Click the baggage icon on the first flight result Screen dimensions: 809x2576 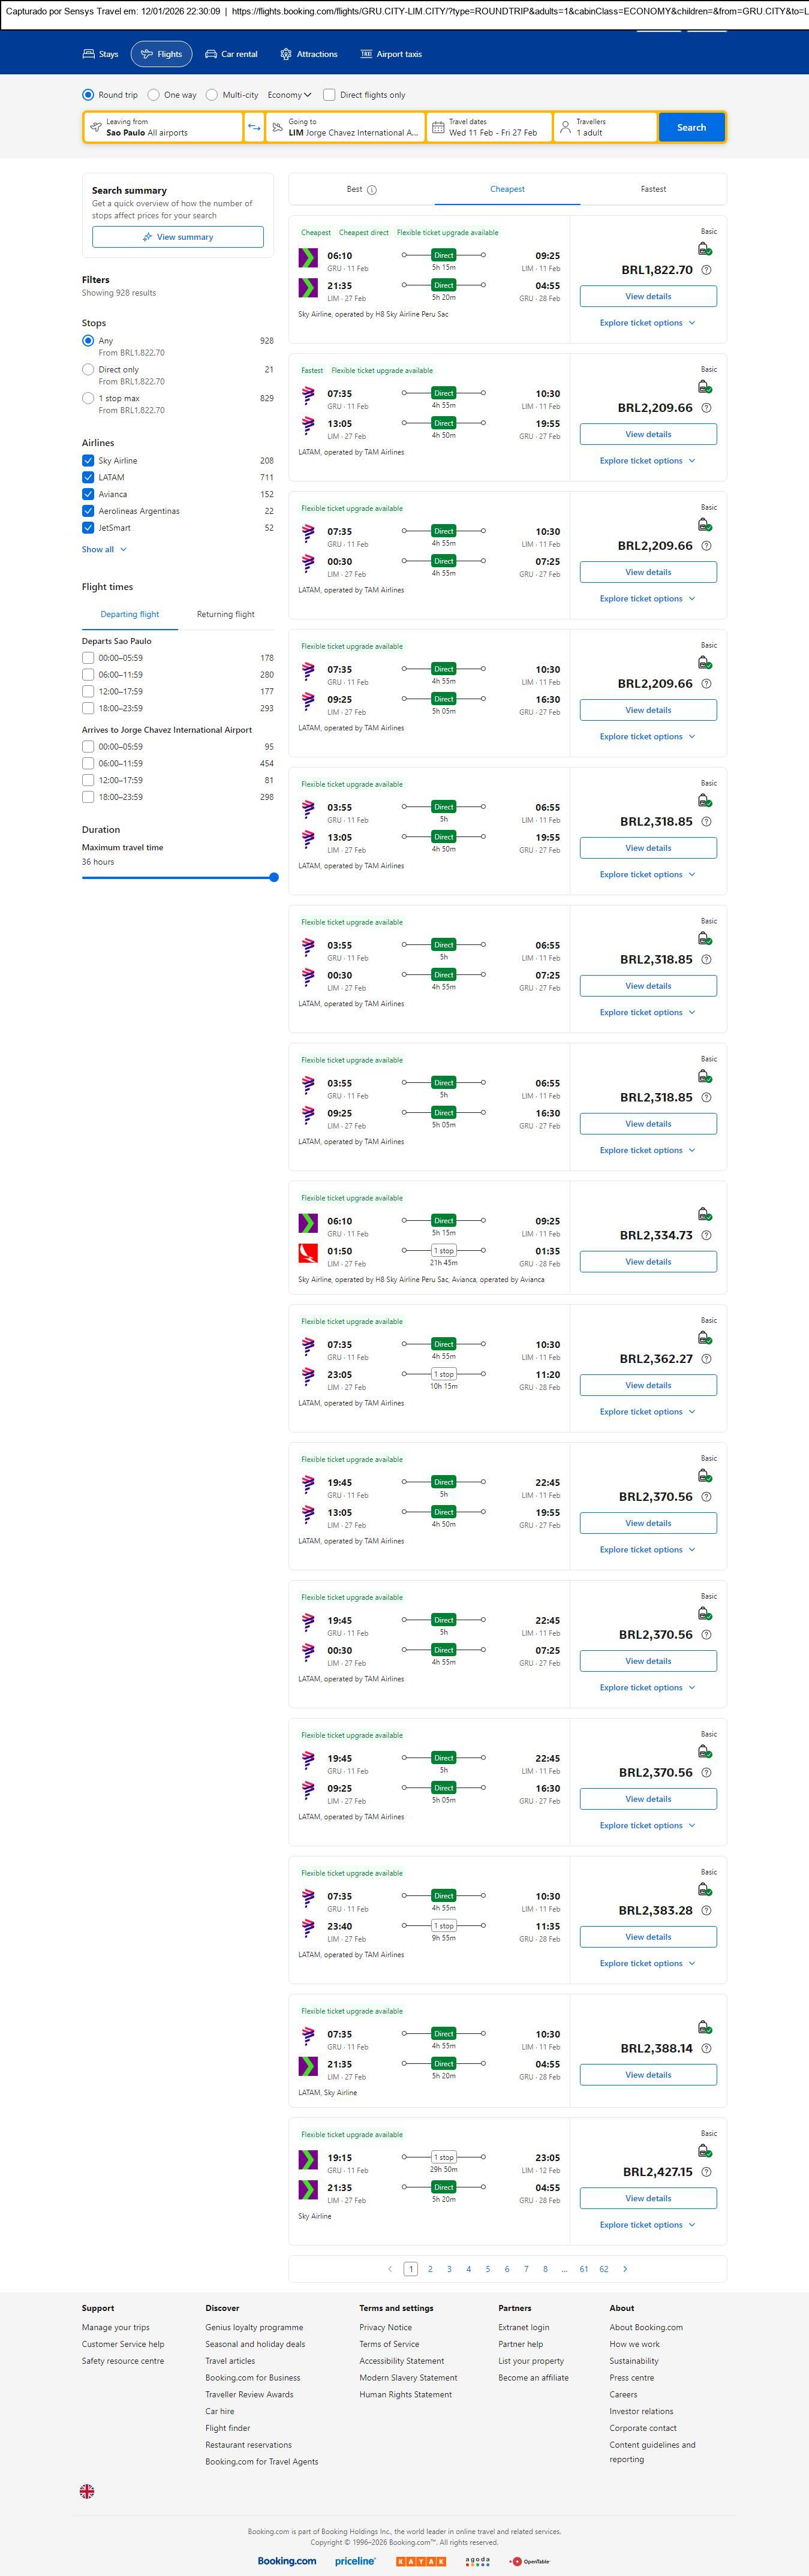[705, 249]
